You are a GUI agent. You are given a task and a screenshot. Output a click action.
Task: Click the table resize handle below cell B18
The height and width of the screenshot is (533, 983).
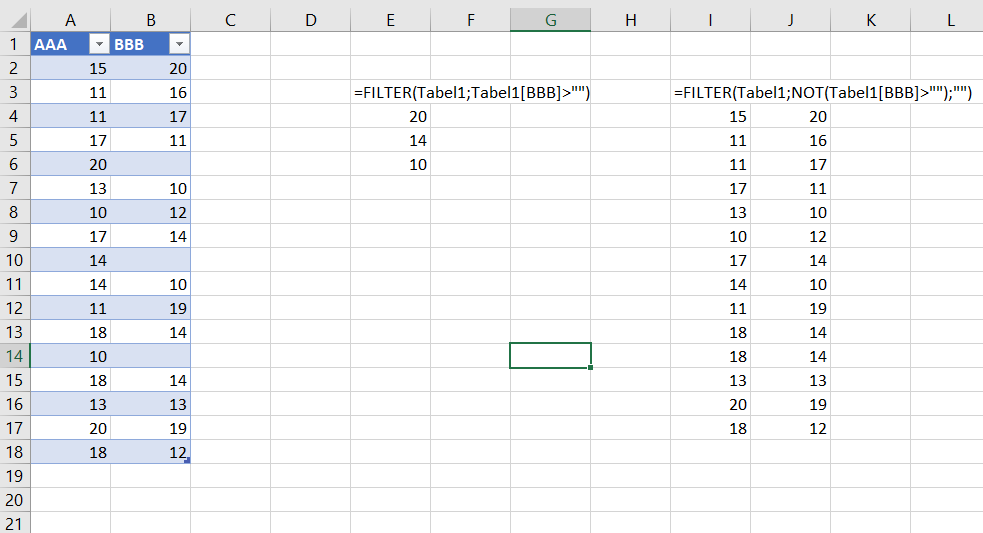click(187, 461)
